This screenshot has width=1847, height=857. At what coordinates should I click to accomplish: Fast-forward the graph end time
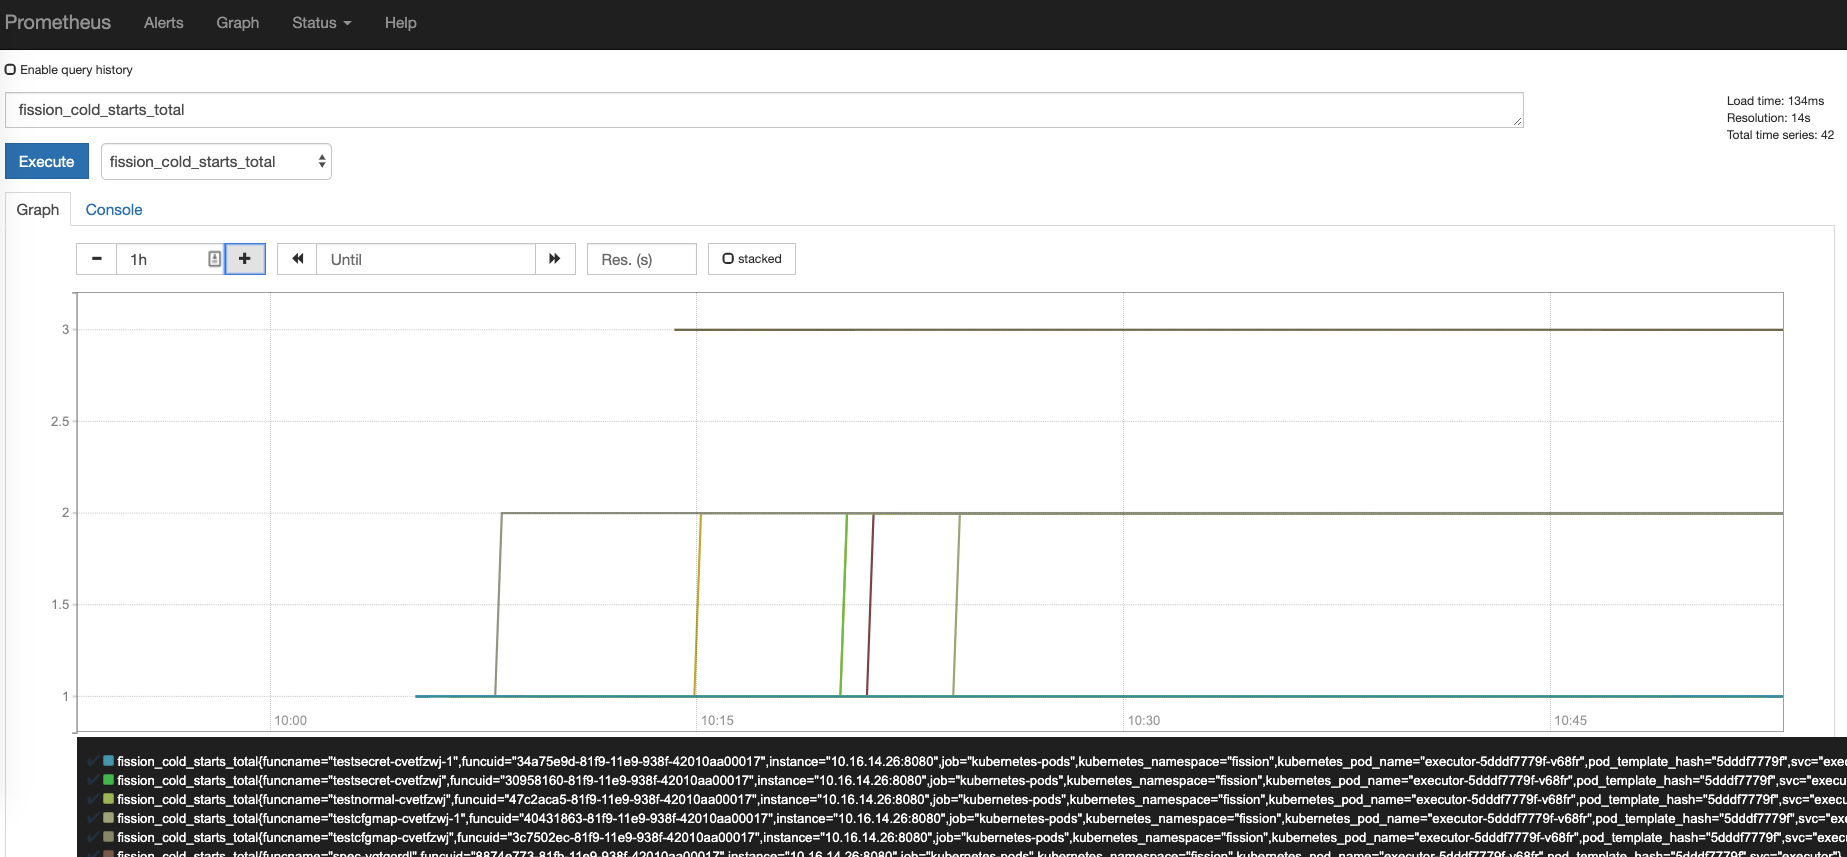pos(555,259)
